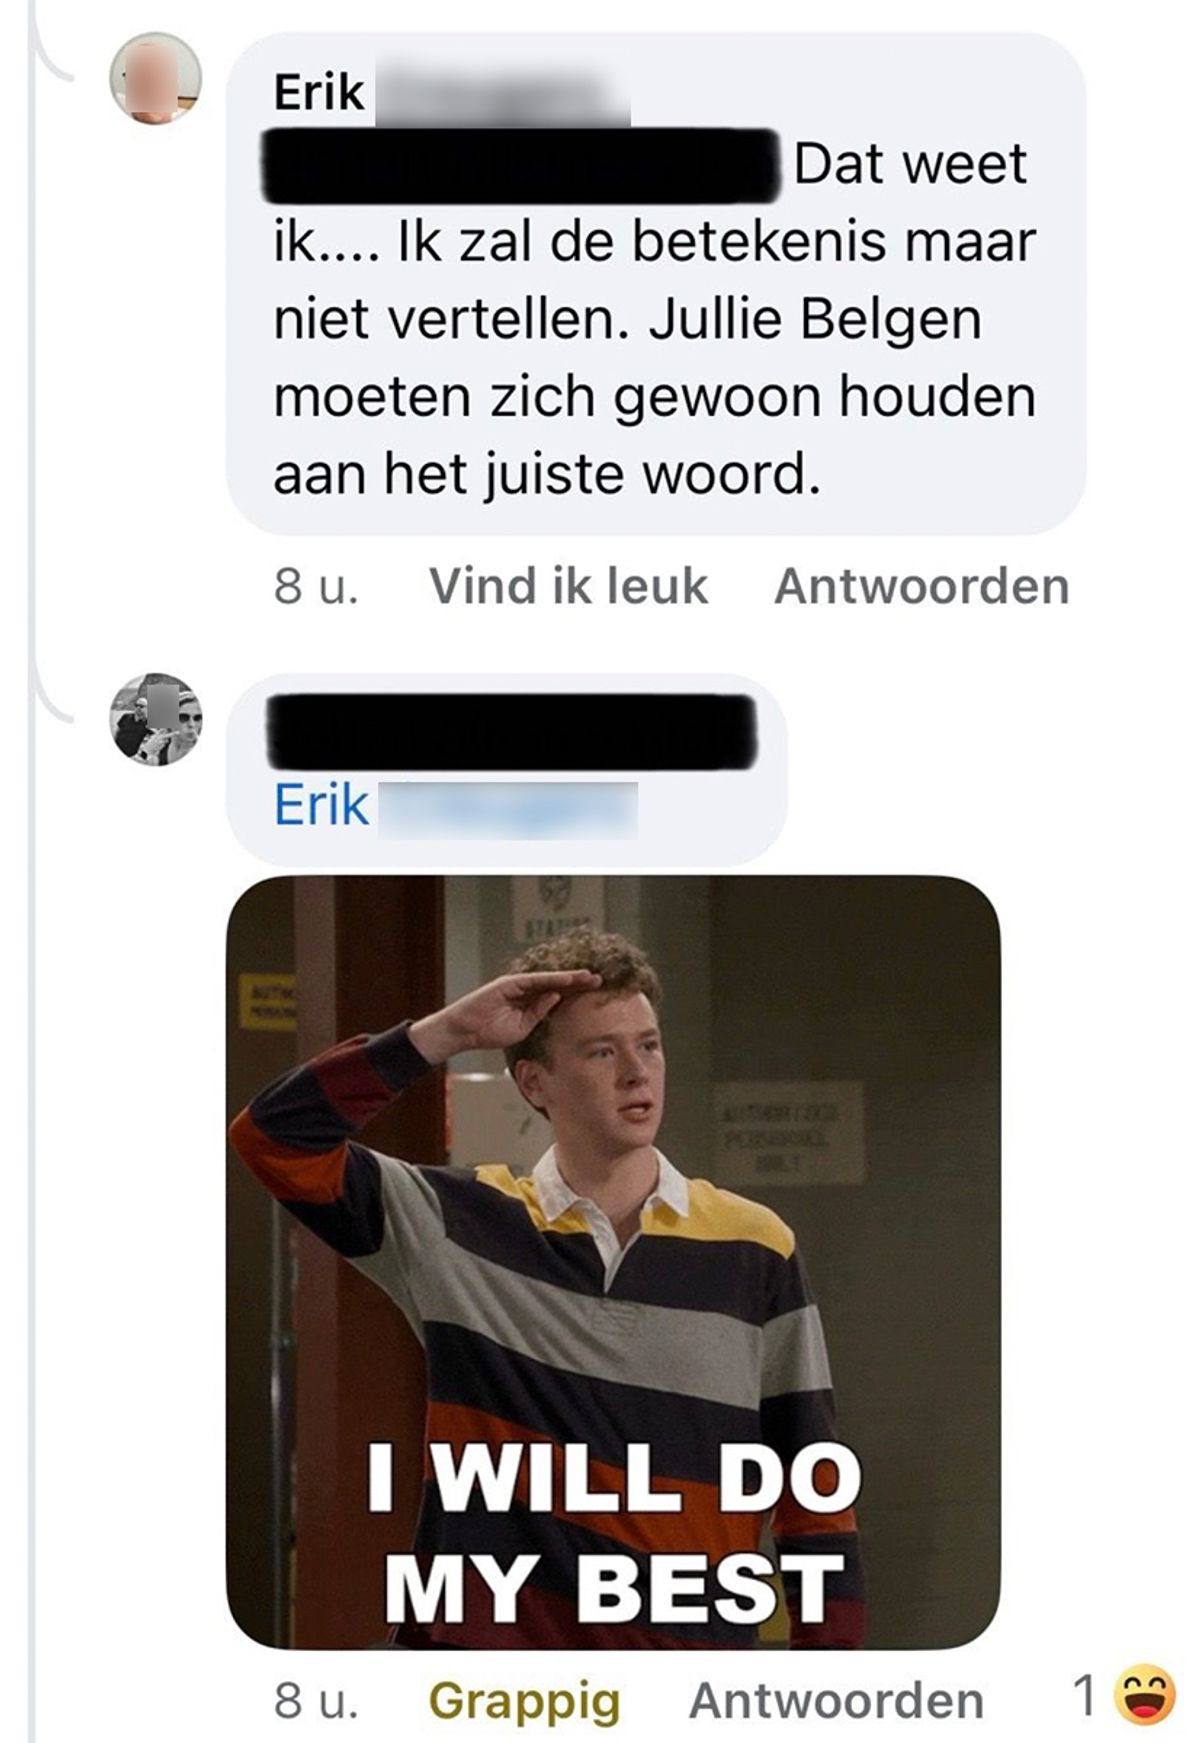Open the "8 u." timestamp under Erik's comment
Screen dimensions: 1200x1743
click(x=316, y=586)
